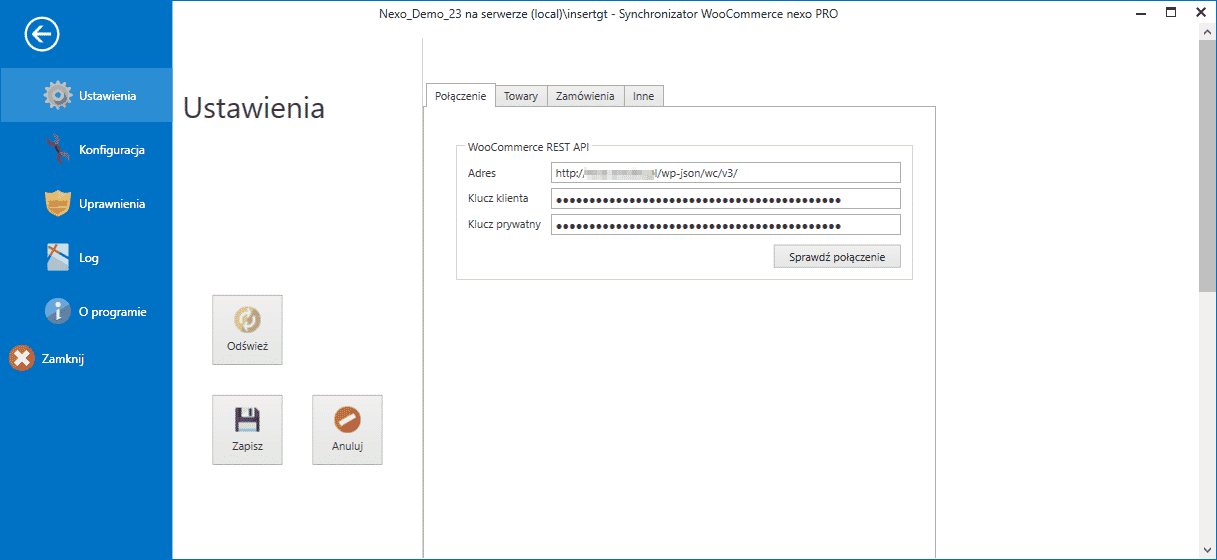Focus the Adres URL field

pos(726,172)
